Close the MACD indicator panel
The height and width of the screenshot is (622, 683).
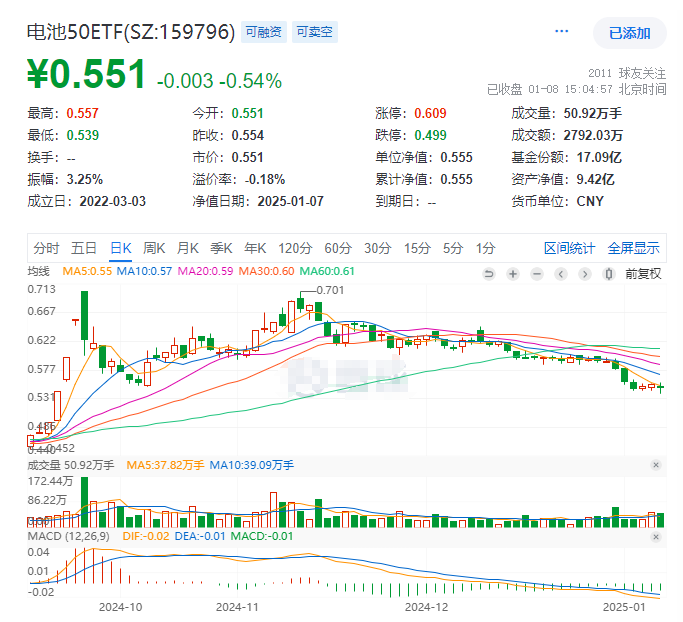click(x=656, y=537)
